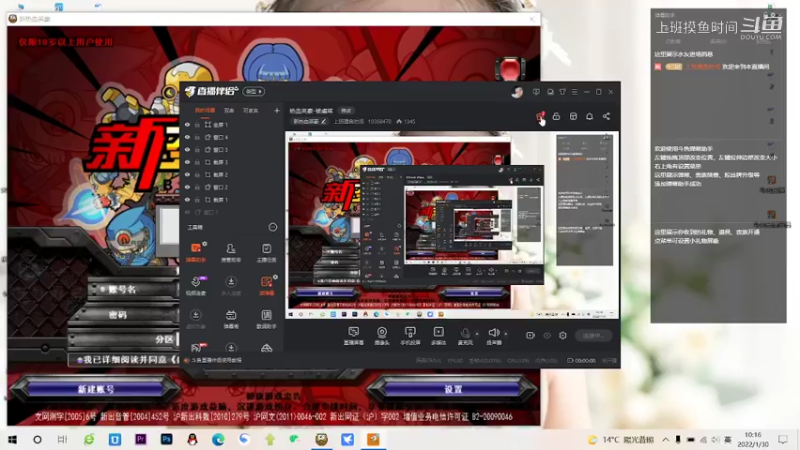Open the hamburger menu in streaming app
The height and width of the screenshot is (450, 800).
[x=574, y=92]
